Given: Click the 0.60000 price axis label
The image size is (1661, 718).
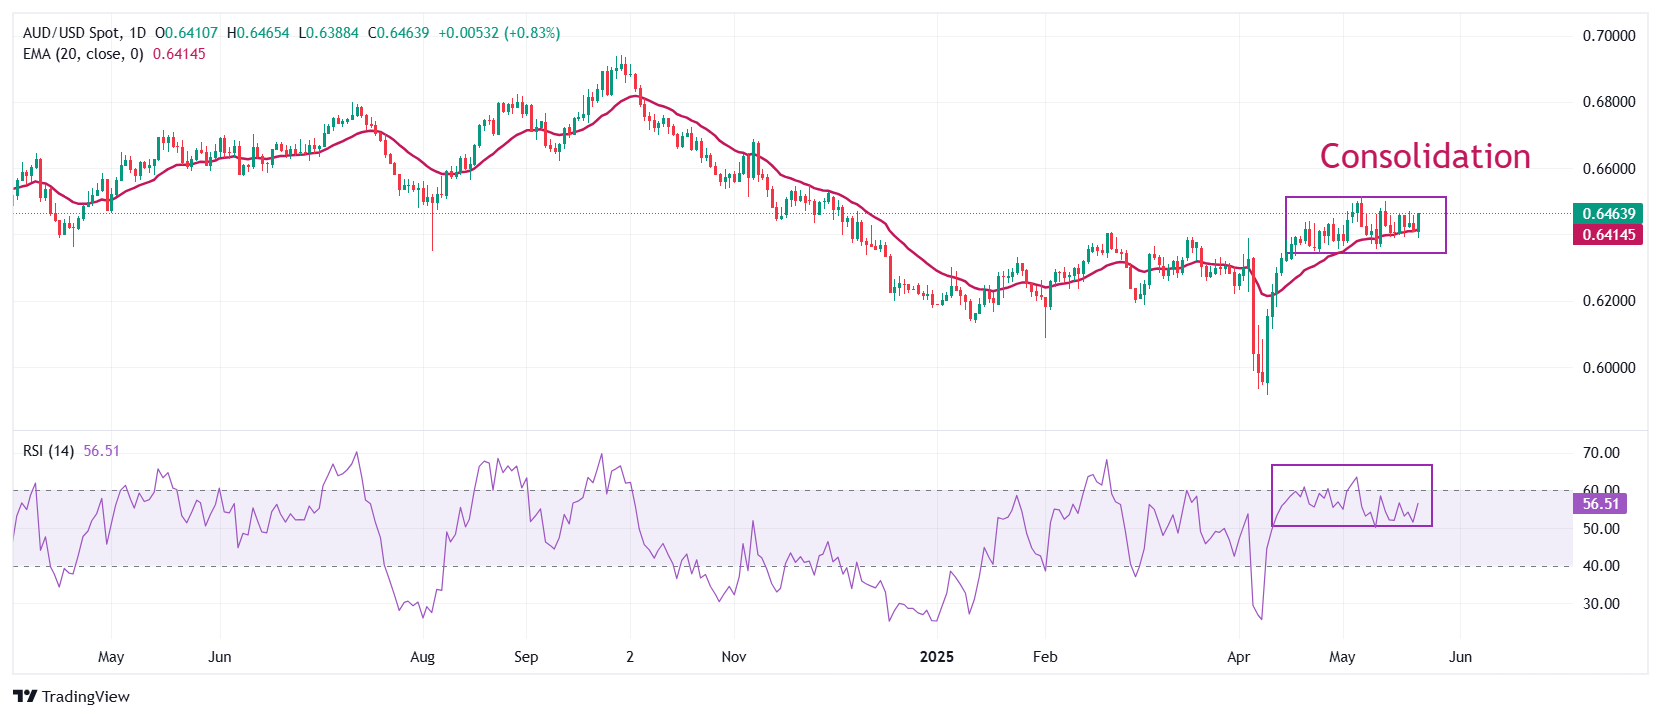Looking at the screenshot, I should 1609,367.
